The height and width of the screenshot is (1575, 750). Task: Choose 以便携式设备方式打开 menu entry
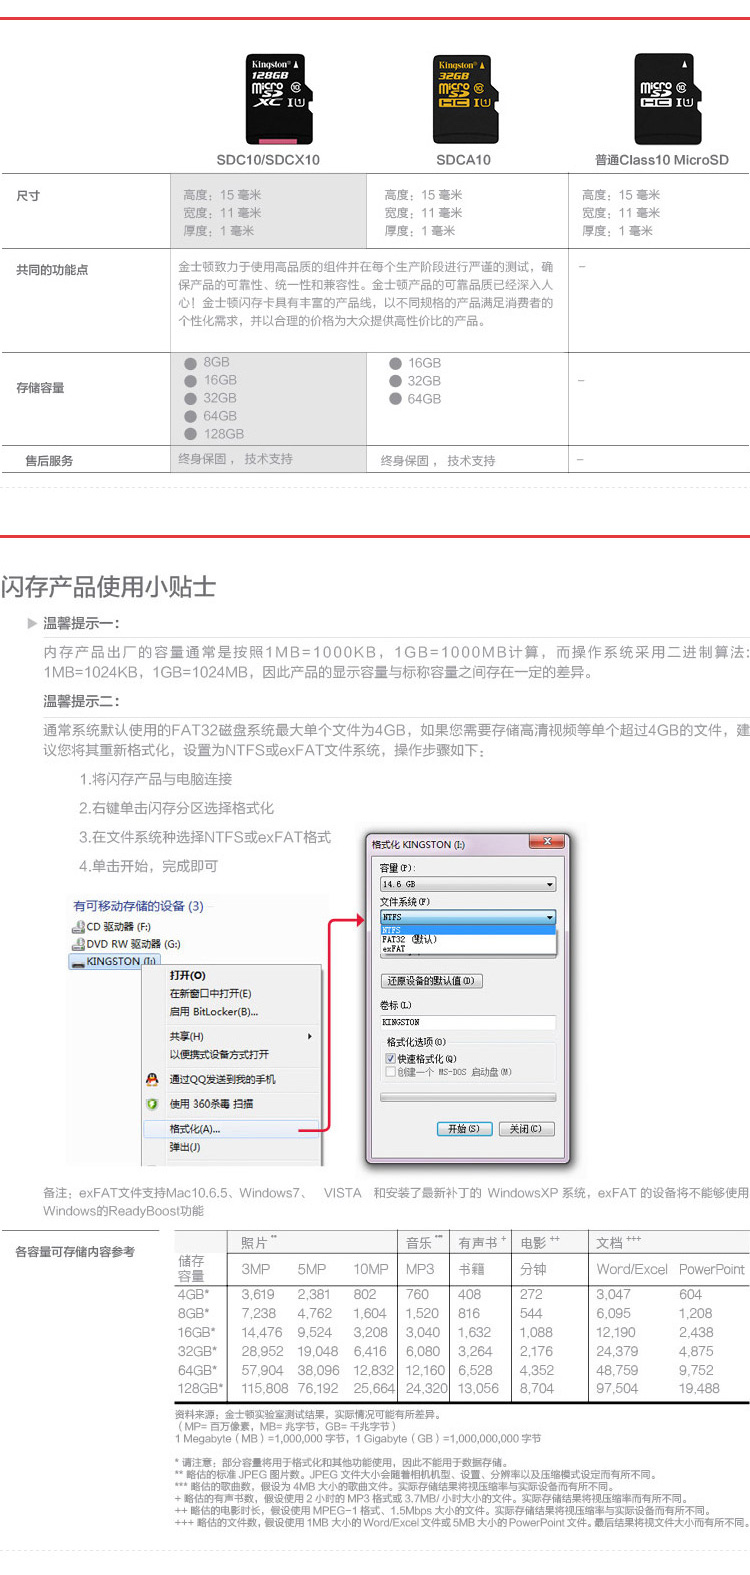click(x=219, y=1055)
